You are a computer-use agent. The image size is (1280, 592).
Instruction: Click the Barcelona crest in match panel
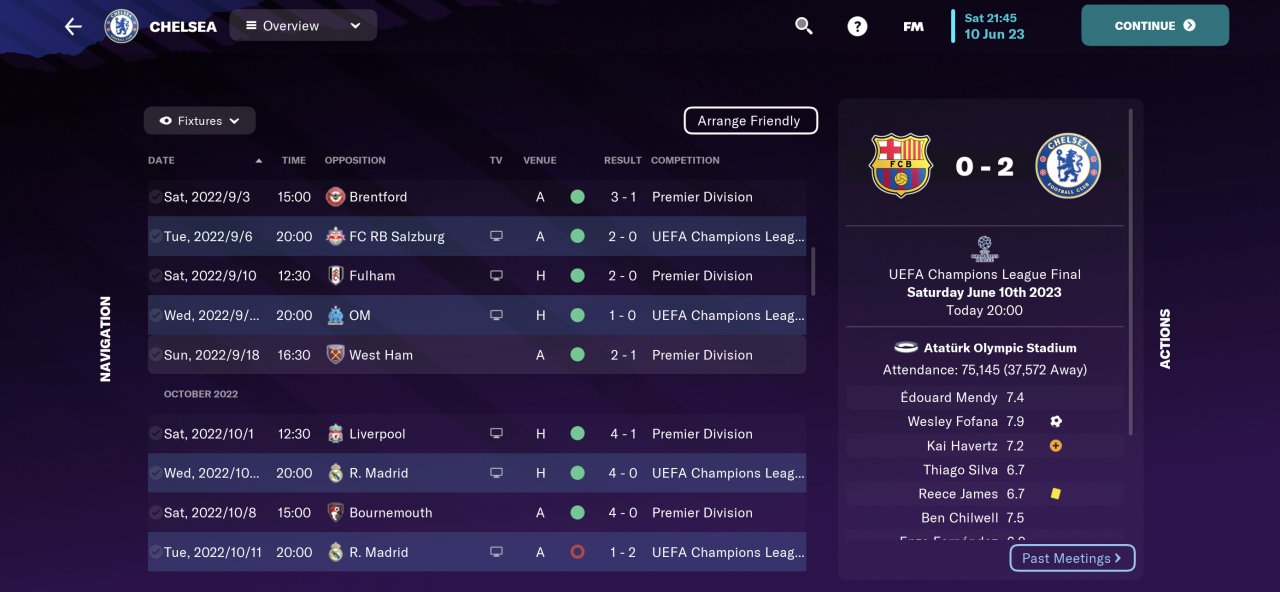point(901,166)
